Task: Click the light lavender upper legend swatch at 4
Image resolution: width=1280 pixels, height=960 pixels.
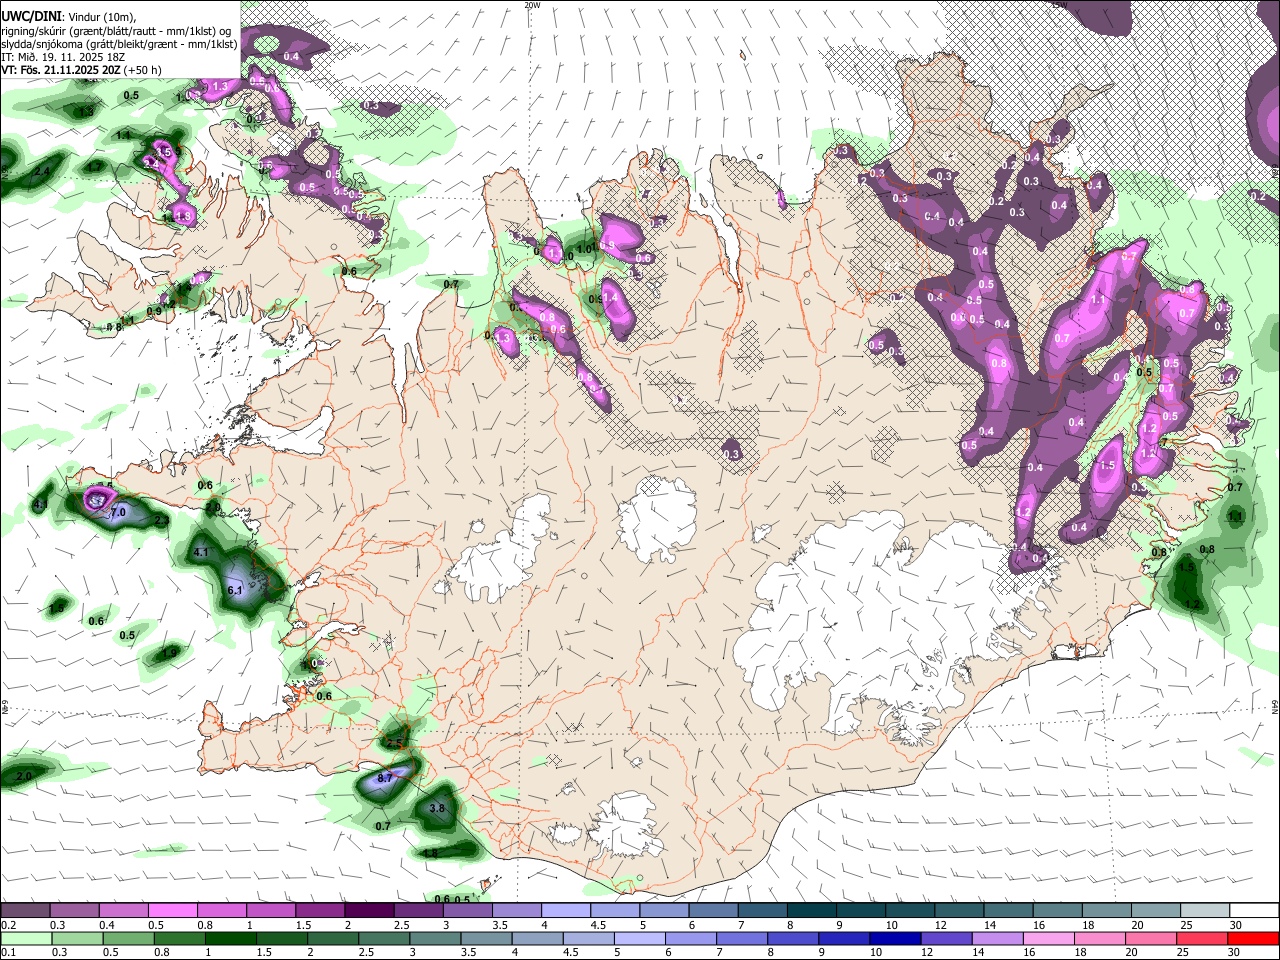Action: 566,910
